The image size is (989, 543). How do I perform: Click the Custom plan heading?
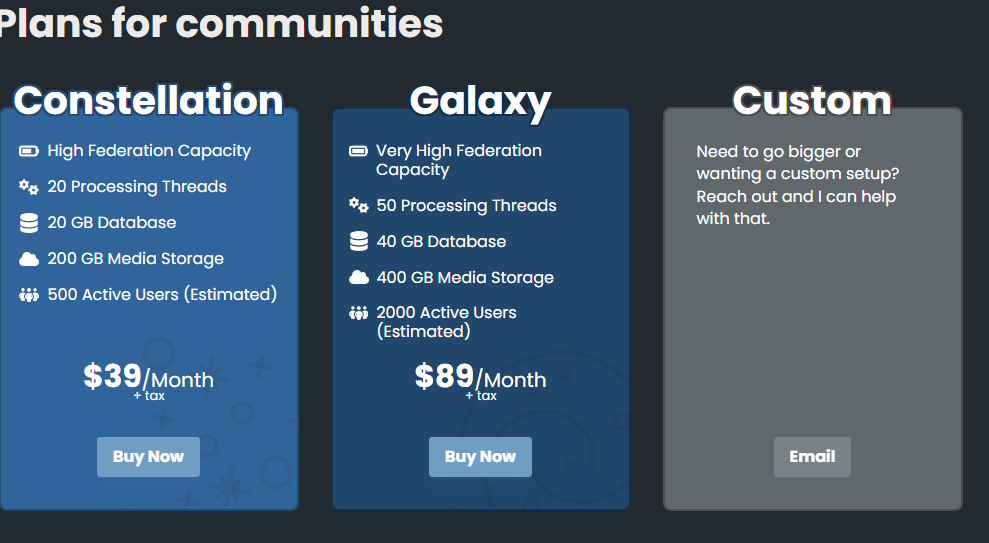pos(812,100)
